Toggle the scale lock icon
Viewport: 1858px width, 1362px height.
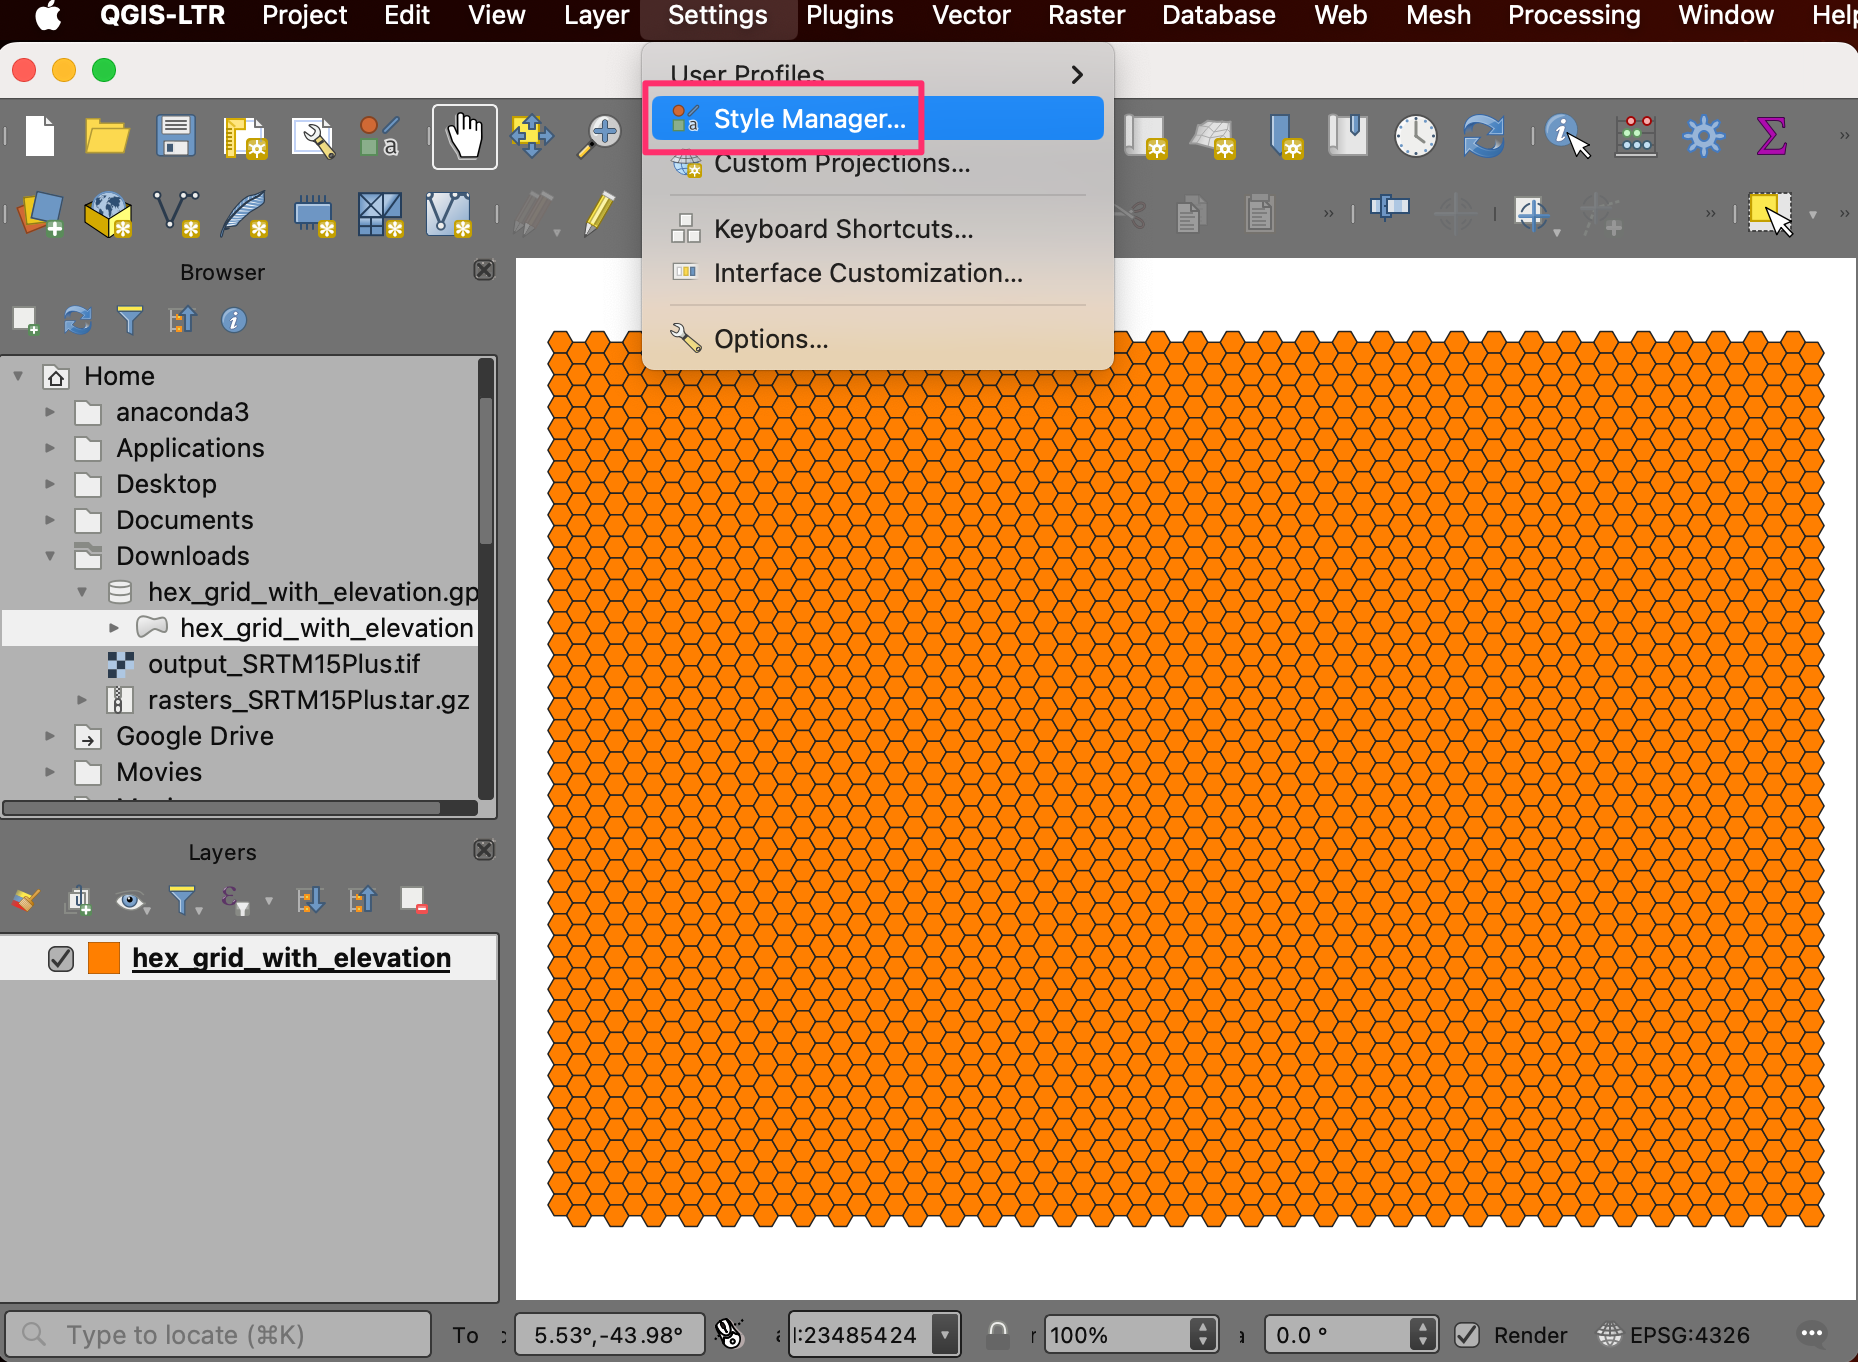[x=998, y=1334]
